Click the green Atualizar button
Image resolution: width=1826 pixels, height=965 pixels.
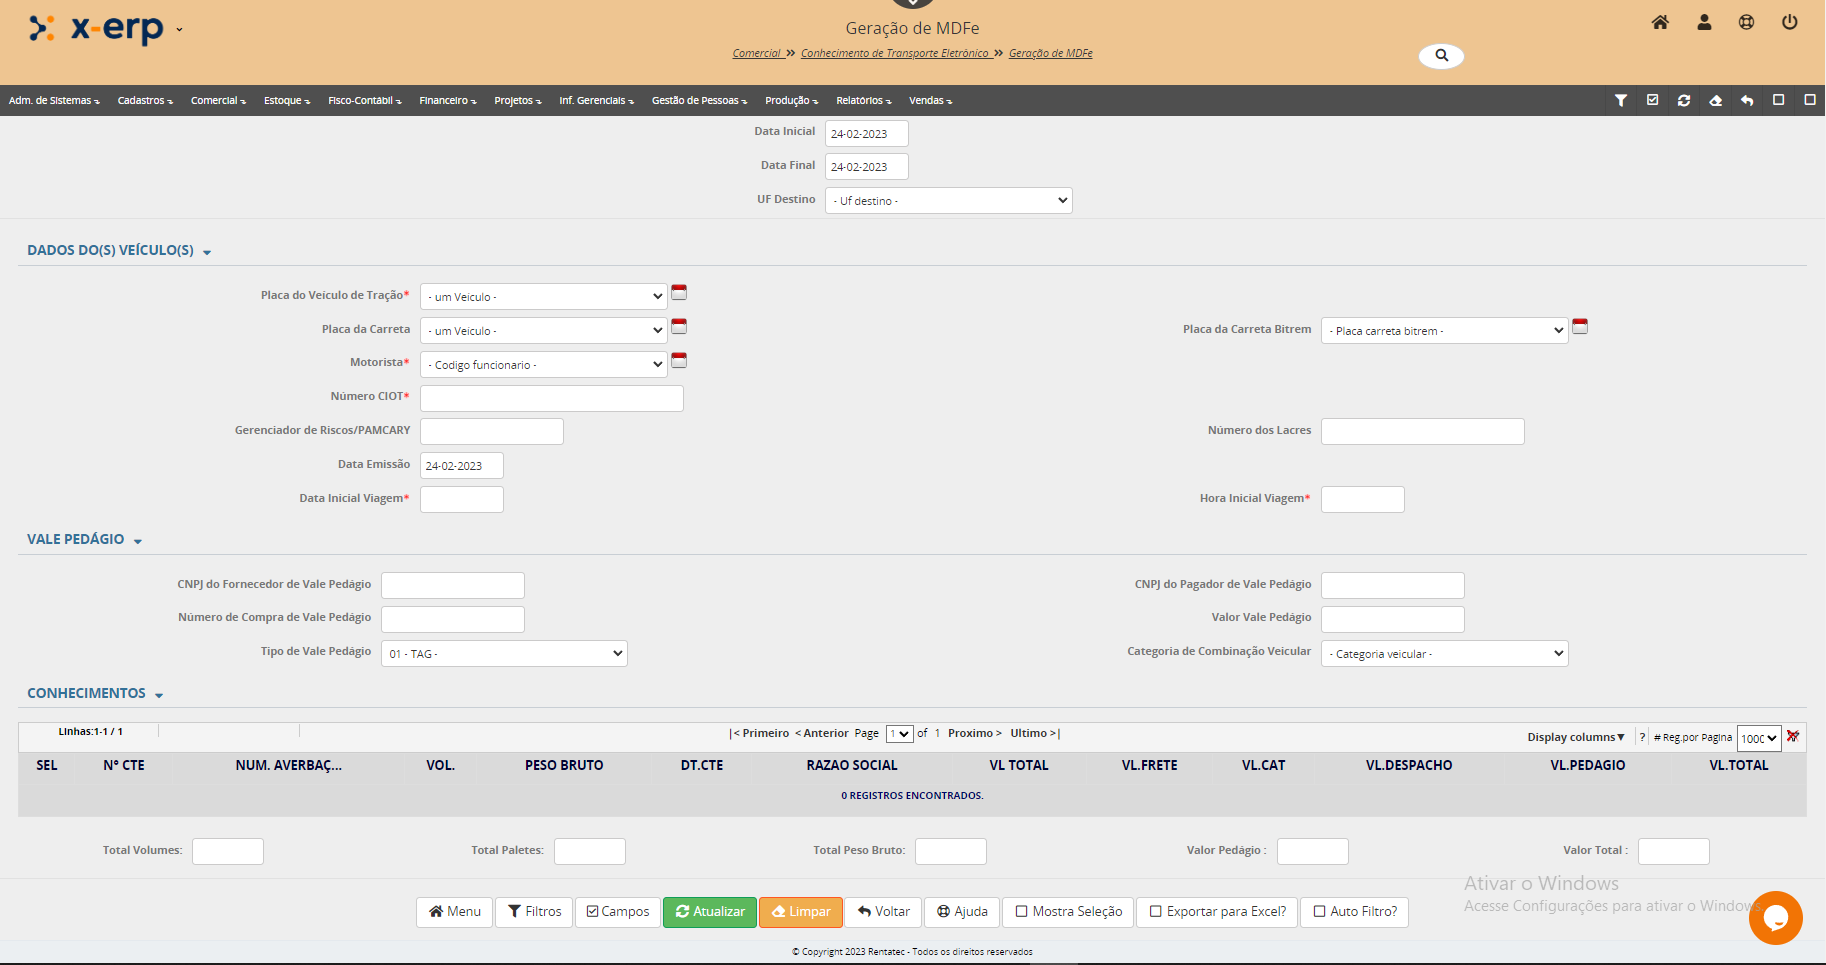pyautogui.click(x=710, y=912)
